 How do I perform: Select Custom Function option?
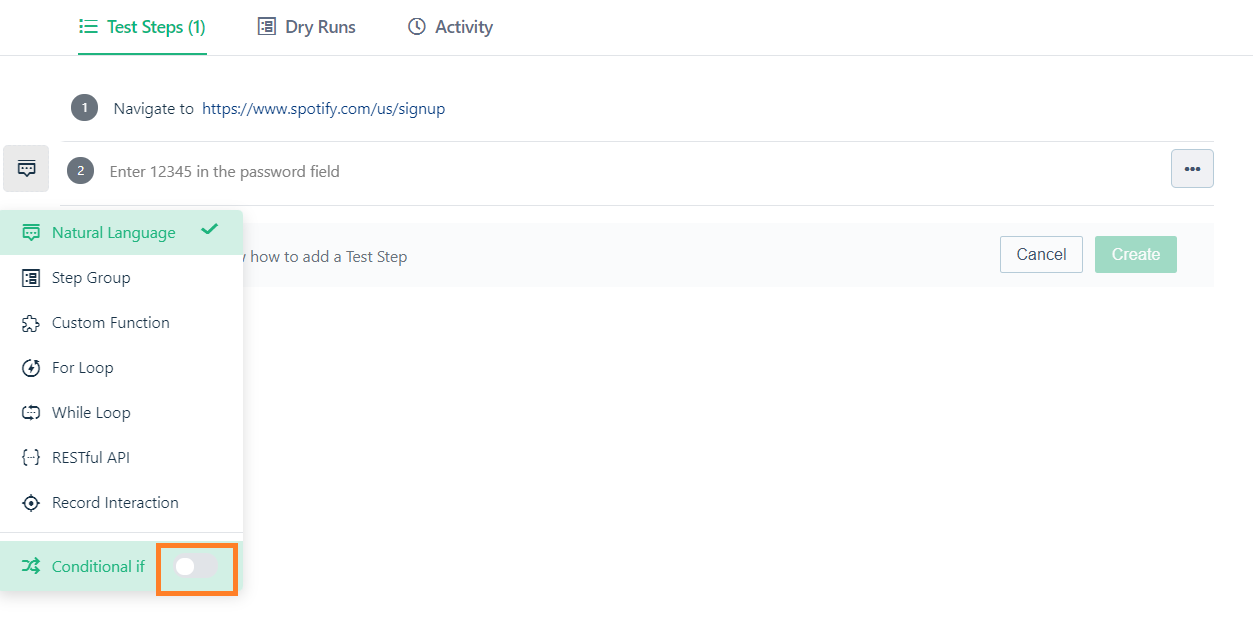[x=121, y=323]
